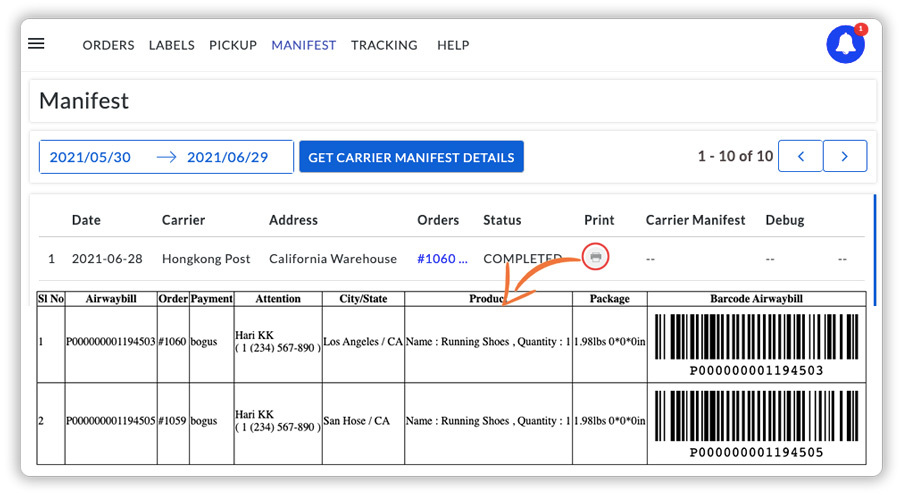Click barcode image for P000000001194505

[756, 416]
